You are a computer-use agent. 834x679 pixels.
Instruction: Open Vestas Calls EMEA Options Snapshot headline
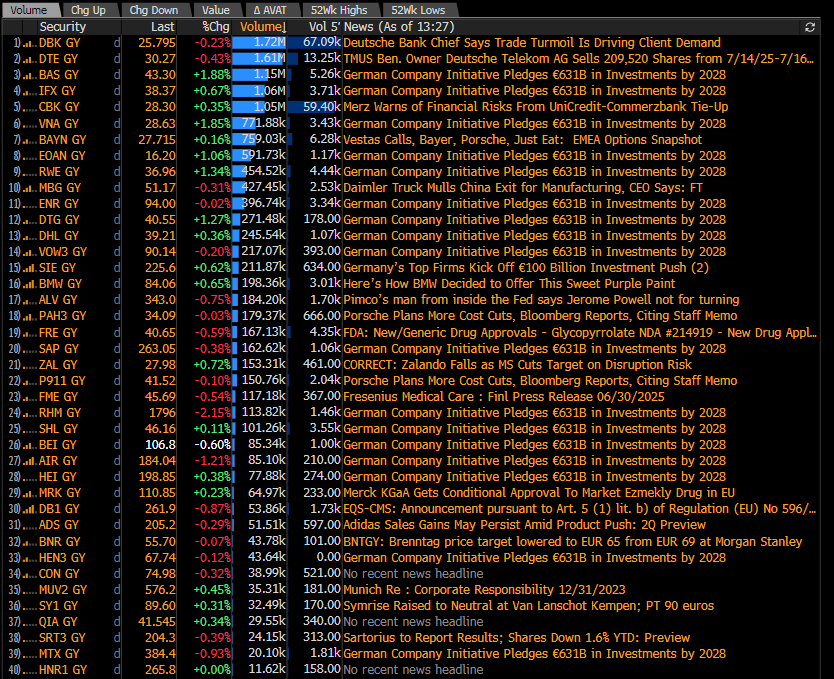(522, 140)
